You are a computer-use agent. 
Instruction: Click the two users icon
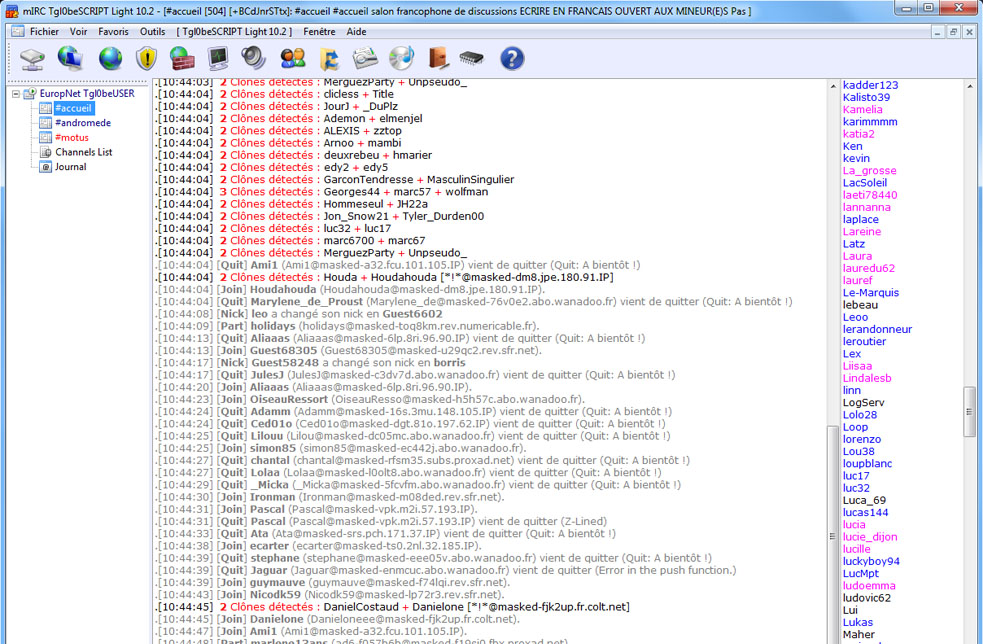coord(293,58)
